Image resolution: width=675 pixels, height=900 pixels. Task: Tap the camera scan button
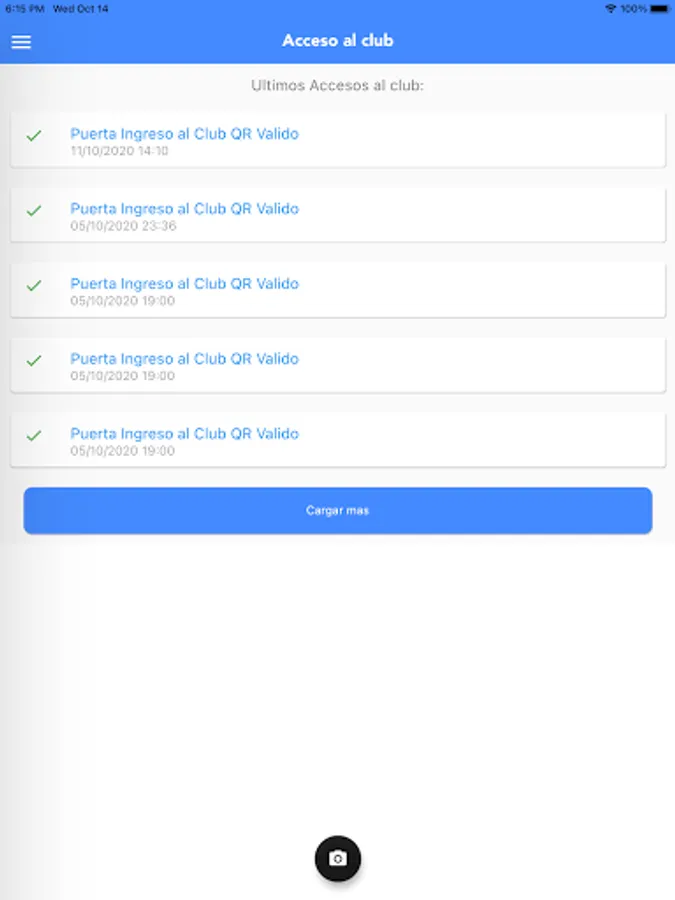tap(338, 858)
